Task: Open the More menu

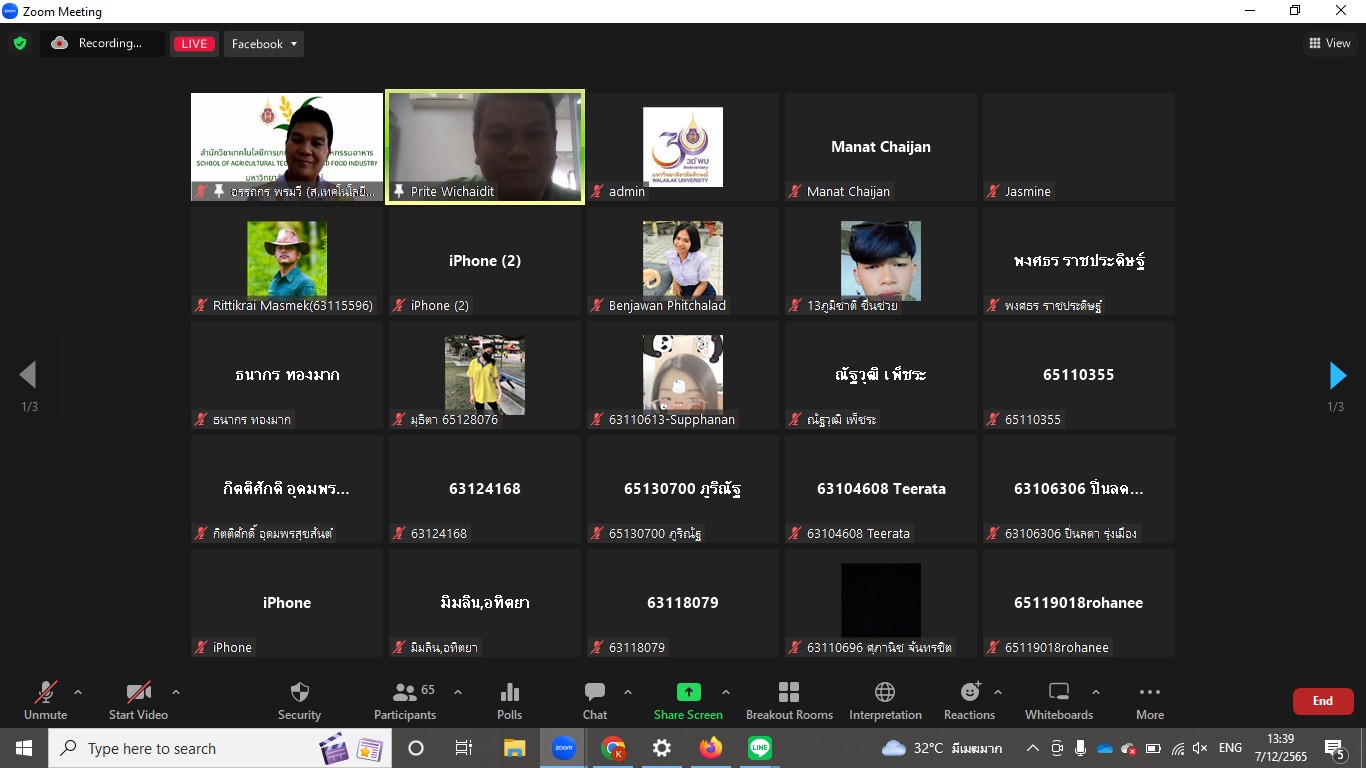Action: 1150,700
